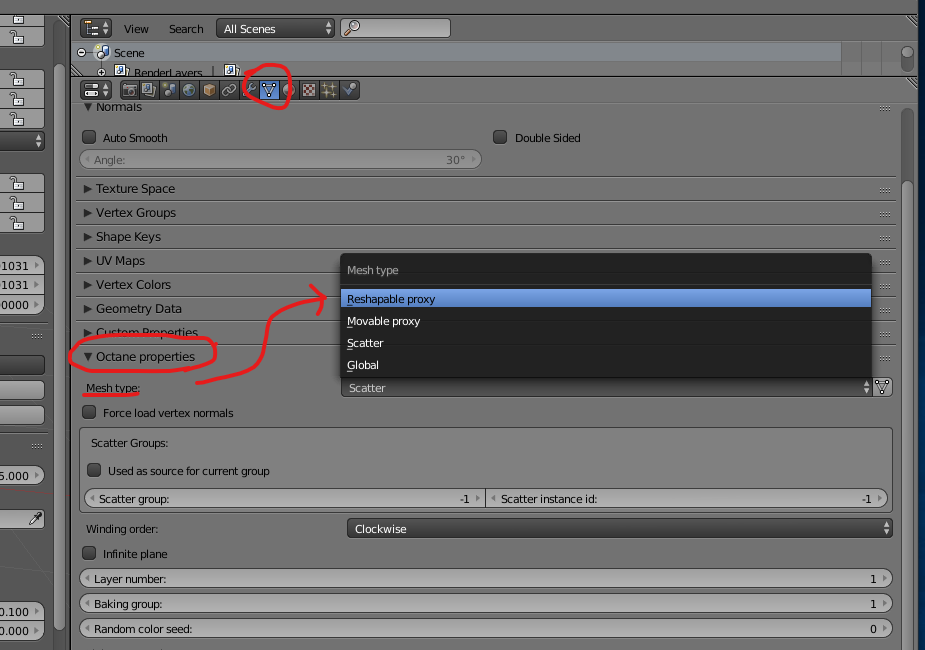Expand the Vertex Colors panel
This screenshot has height=650, width=925.
88,285
